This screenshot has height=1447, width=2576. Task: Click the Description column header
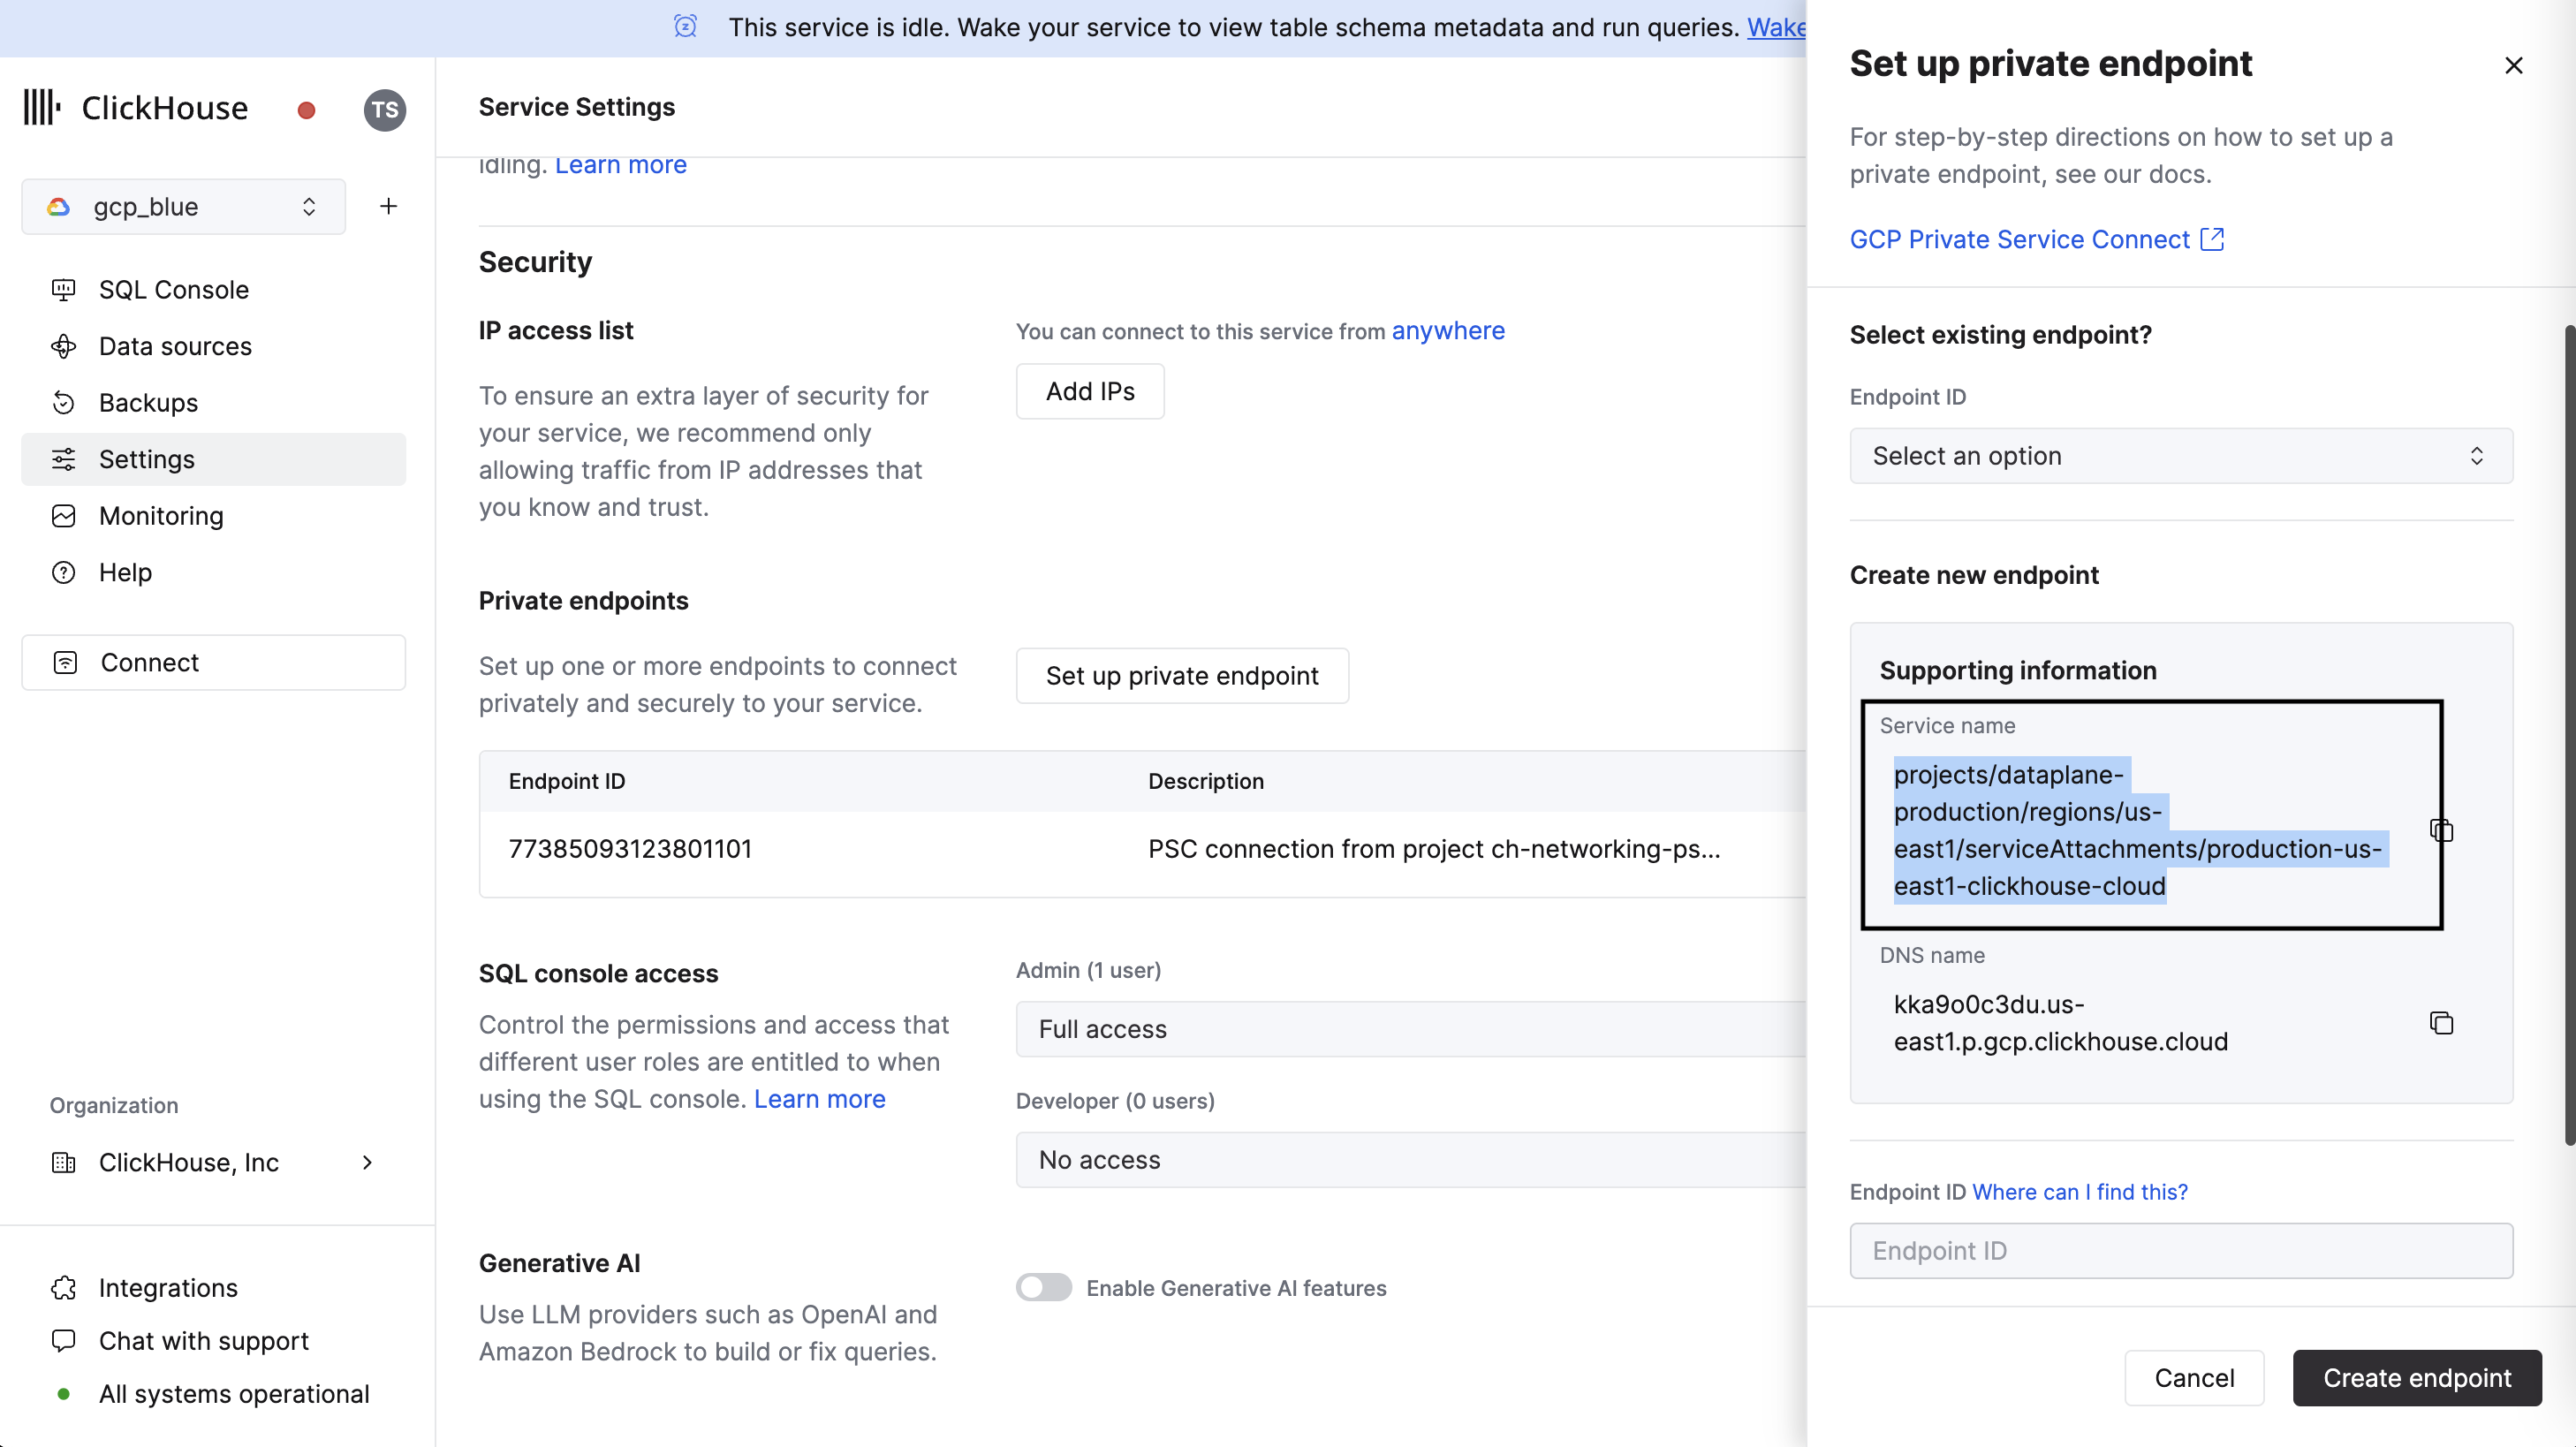tap(1206, 781)
